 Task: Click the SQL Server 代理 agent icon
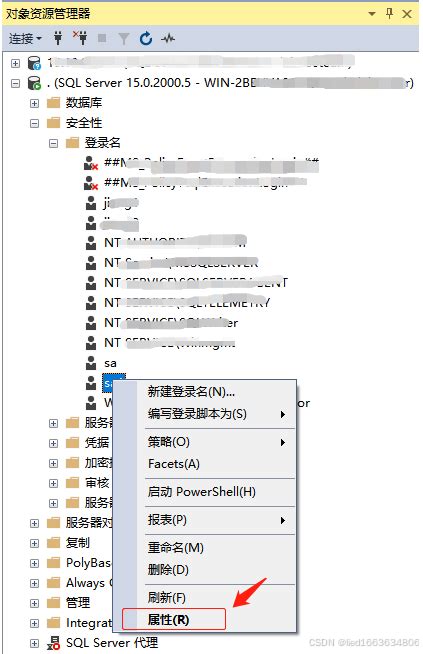click(53, 643)
